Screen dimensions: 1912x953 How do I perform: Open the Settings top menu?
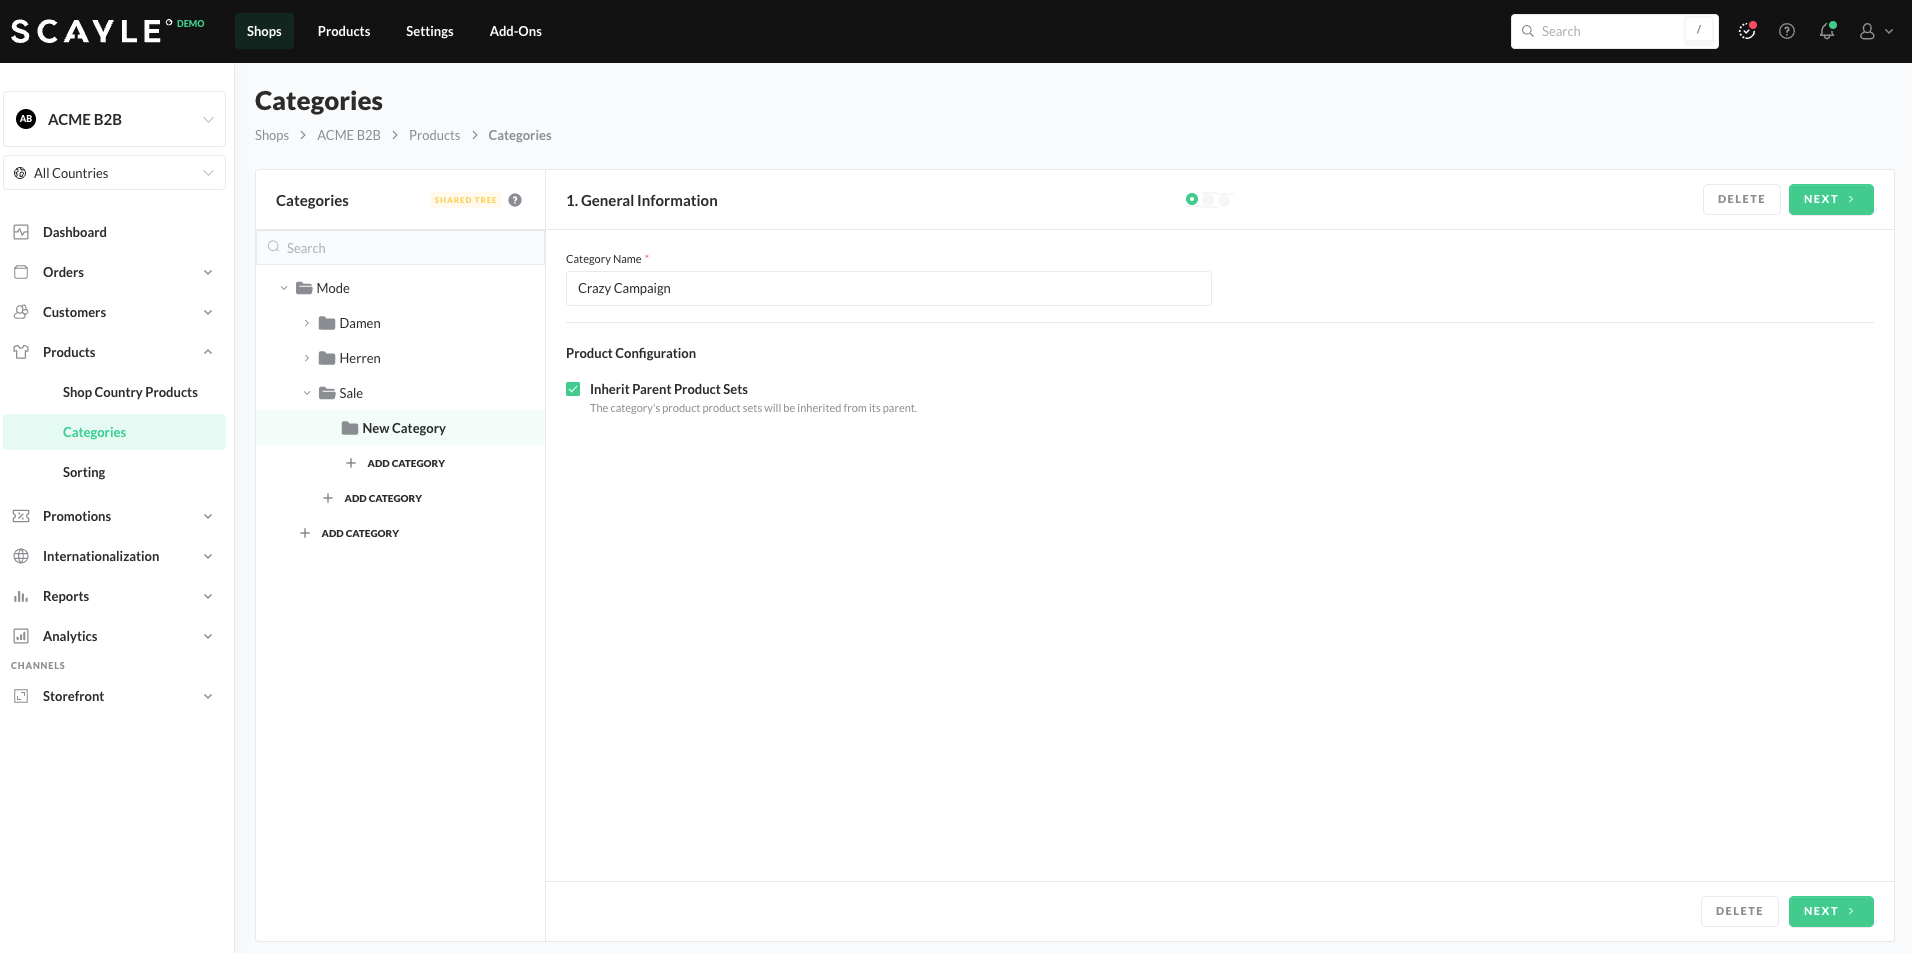(429, 31)
